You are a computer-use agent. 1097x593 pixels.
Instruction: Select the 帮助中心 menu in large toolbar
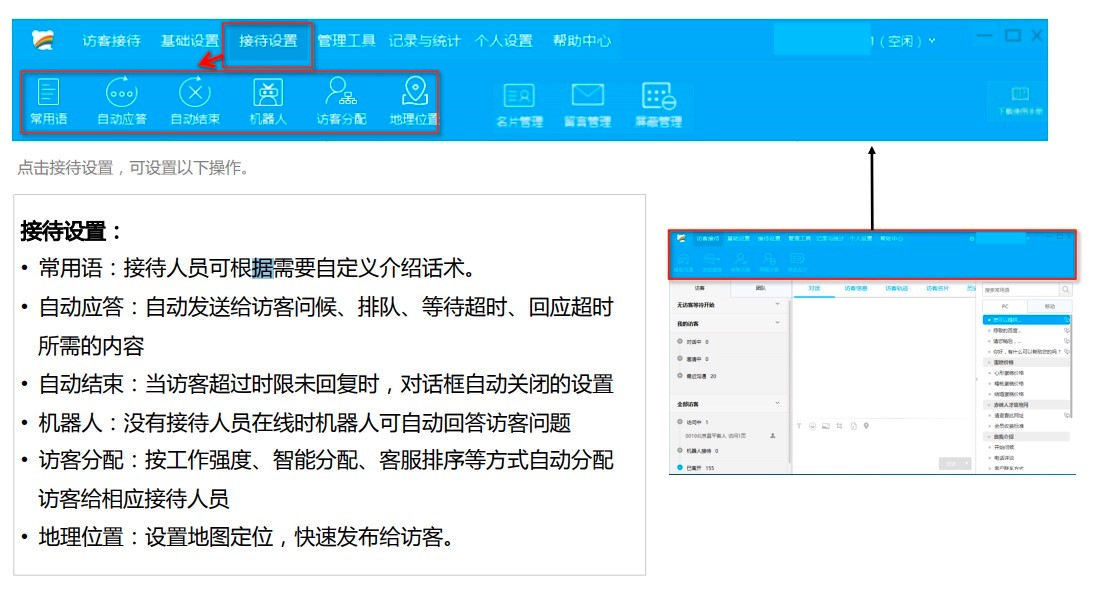click(582, 41)
